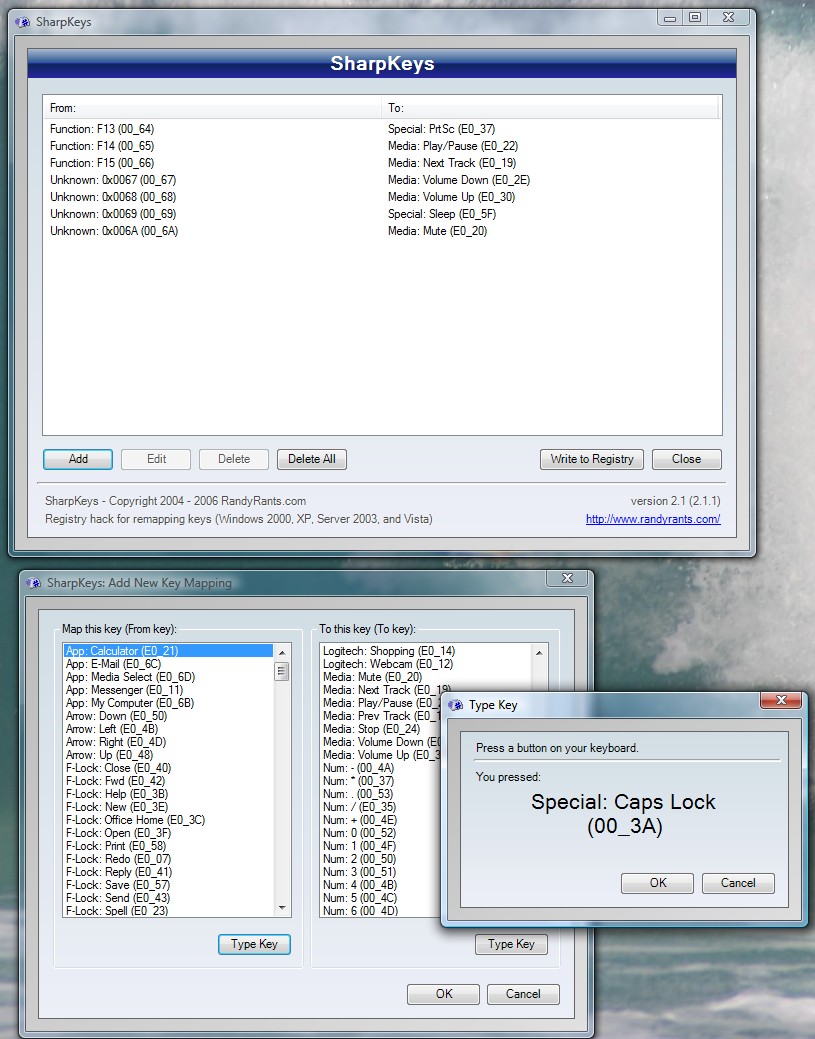Image resolution: width=815 pixels, height=1039 pixels.
Task: Click Type Key under the From key list
Action: 254,944
